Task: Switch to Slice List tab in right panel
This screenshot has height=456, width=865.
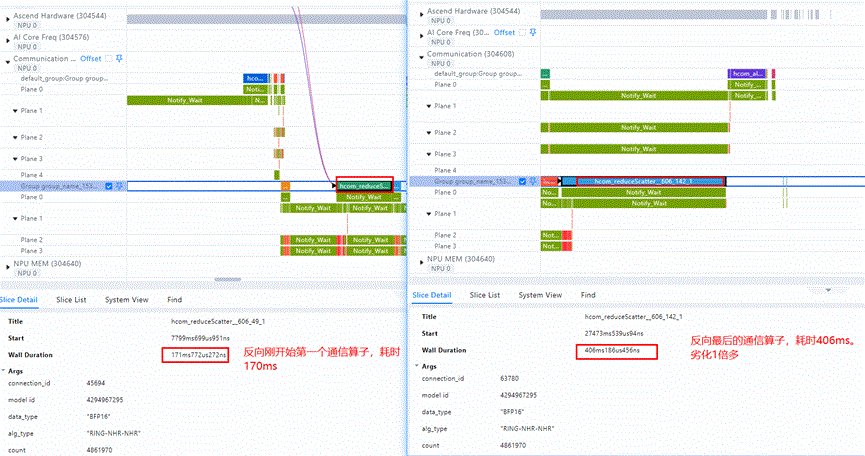Action: coord(485,295)
